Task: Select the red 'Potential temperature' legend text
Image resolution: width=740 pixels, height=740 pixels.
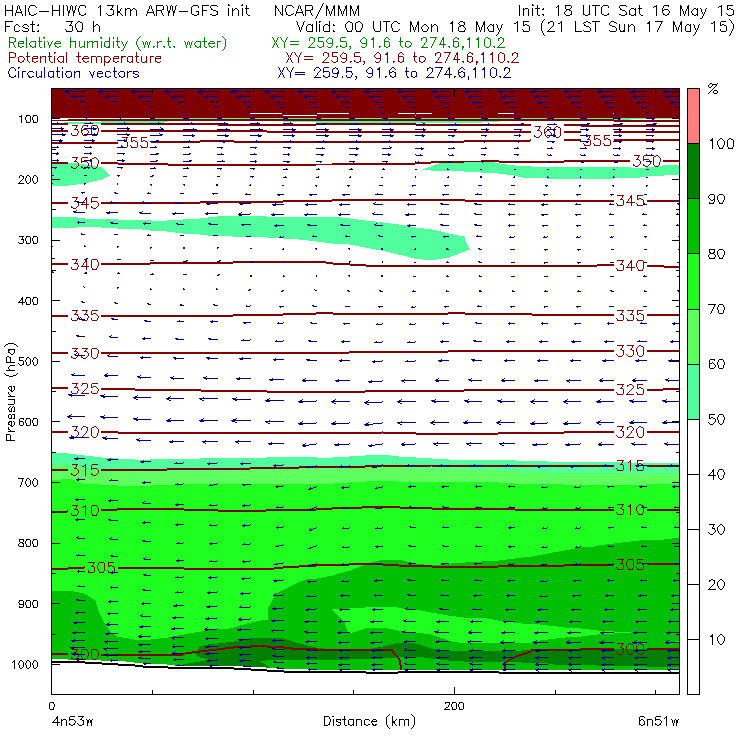Action: click(84, 58)
